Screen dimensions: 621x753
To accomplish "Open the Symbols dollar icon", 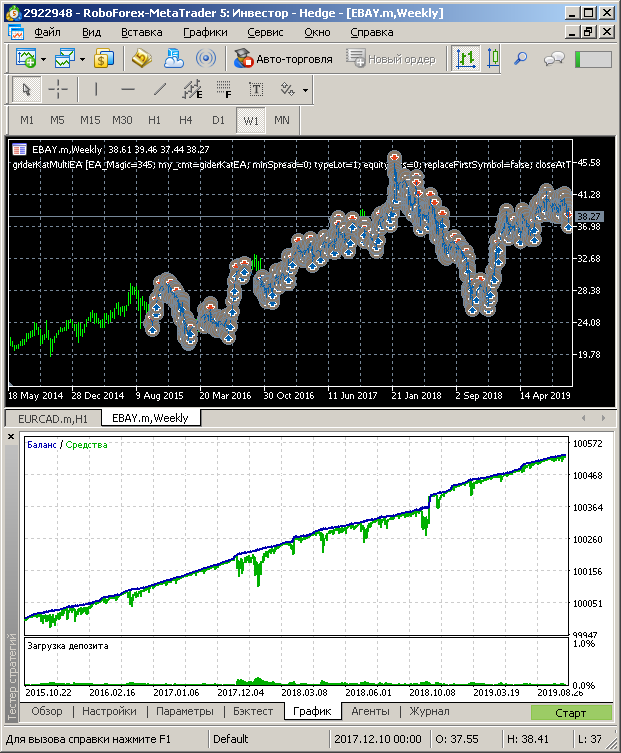I will pyautogui.click(x=104, y=59).
